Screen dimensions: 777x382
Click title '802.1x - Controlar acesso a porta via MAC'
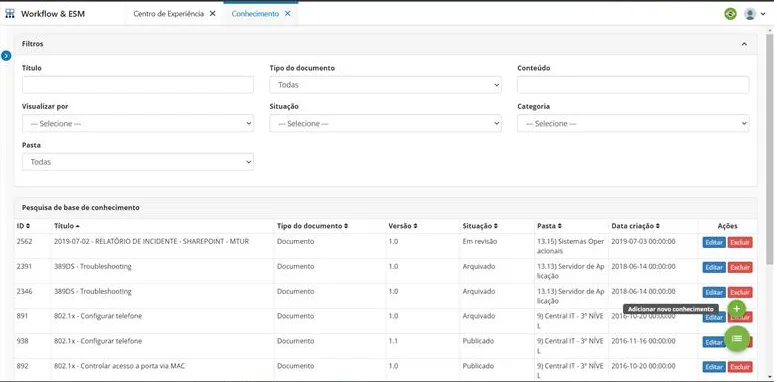coord(119,366)
